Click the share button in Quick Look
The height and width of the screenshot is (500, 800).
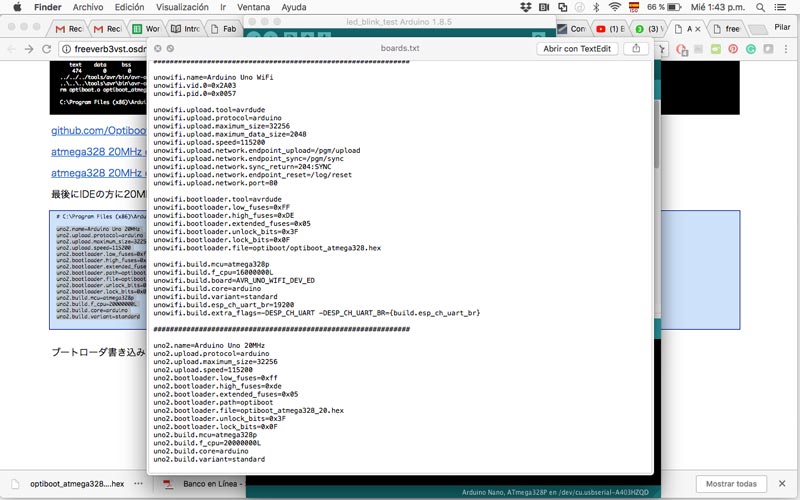pyautogui.click(x=636, y=48)
